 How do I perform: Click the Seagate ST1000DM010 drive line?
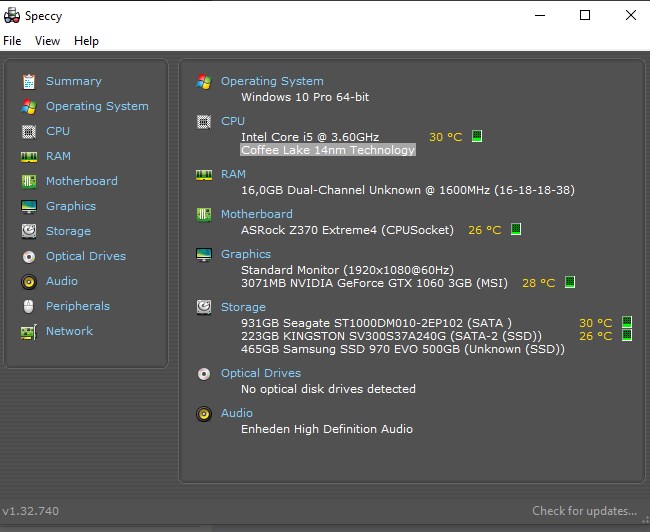tap(376, 323)
